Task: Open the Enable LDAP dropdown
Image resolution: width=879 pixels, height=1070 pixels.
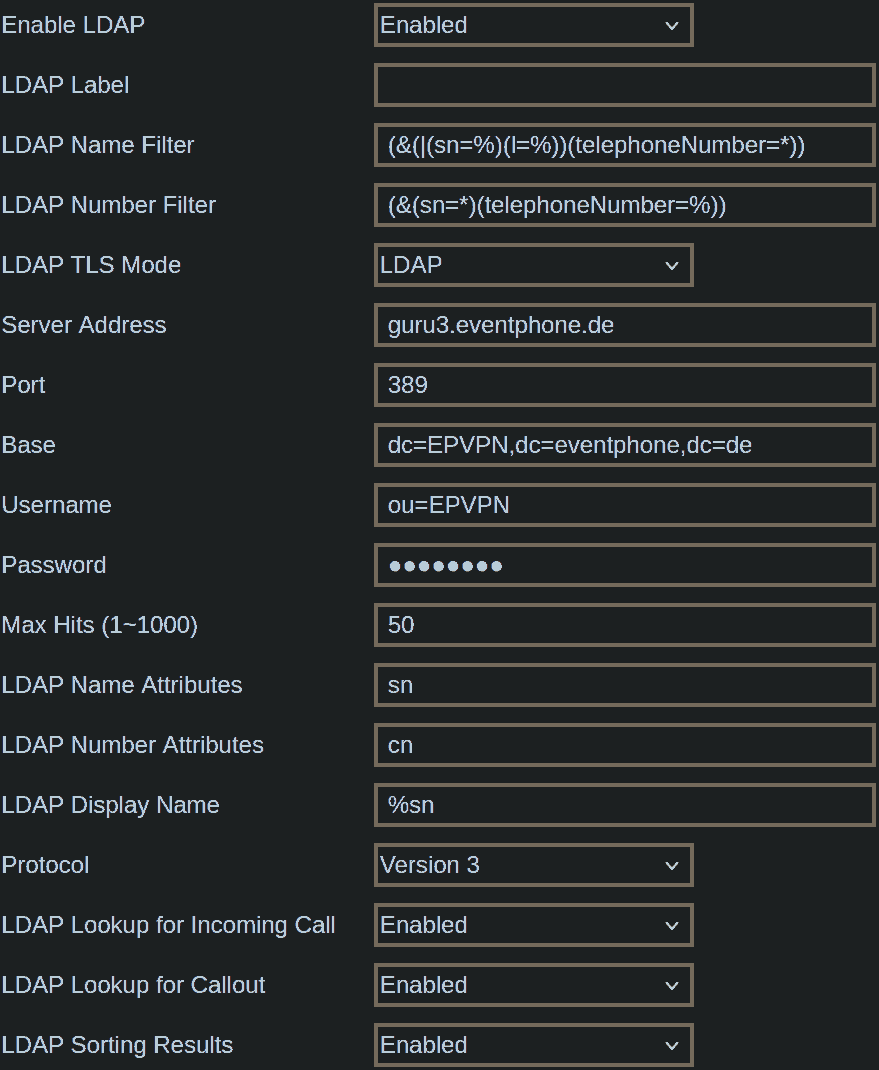Action: 534,25
